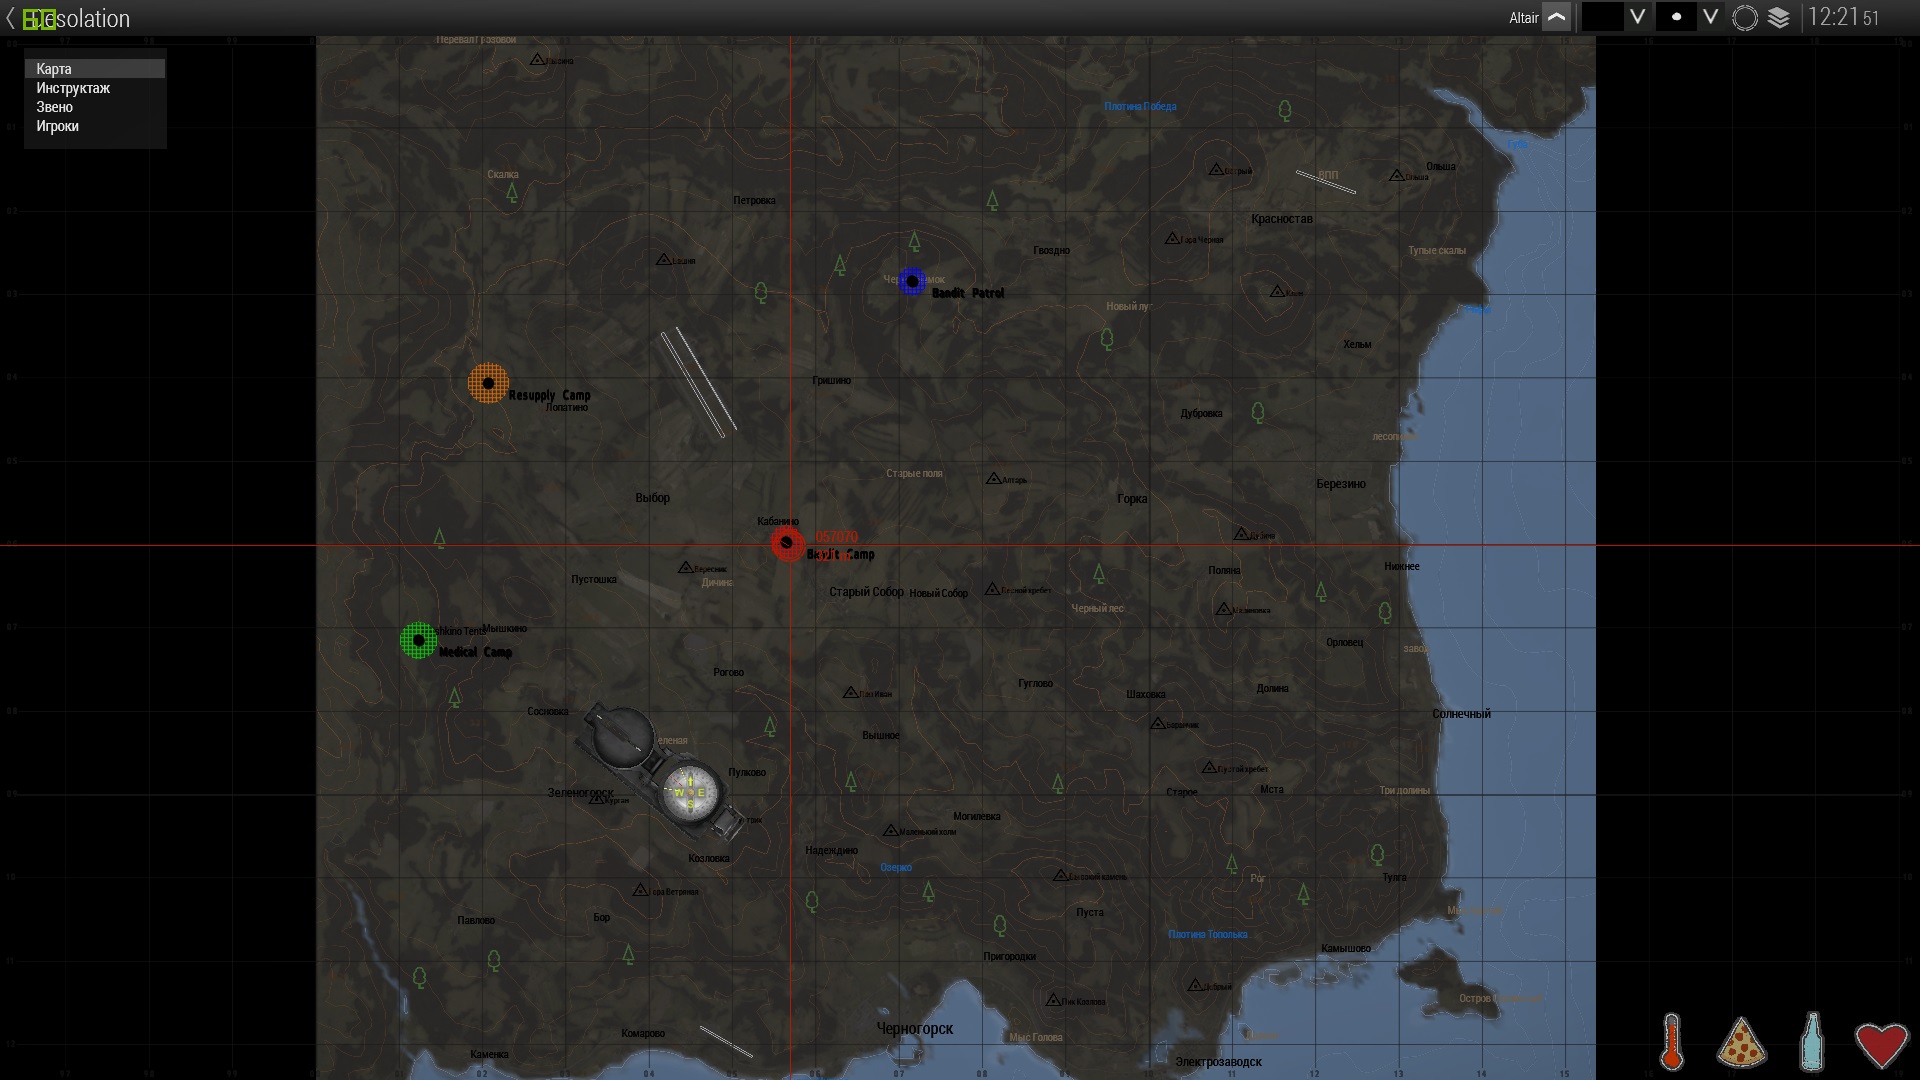Click the northwest airfield runway
This screenshot has height=1080, width=1920.
pos(699,383)
